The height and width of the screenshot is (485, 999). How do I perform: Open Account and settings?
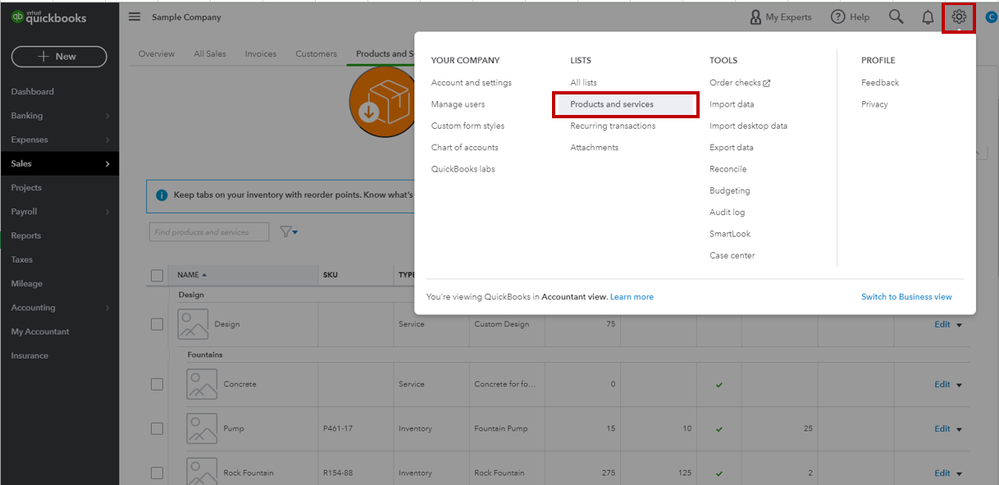pos(471,83)
